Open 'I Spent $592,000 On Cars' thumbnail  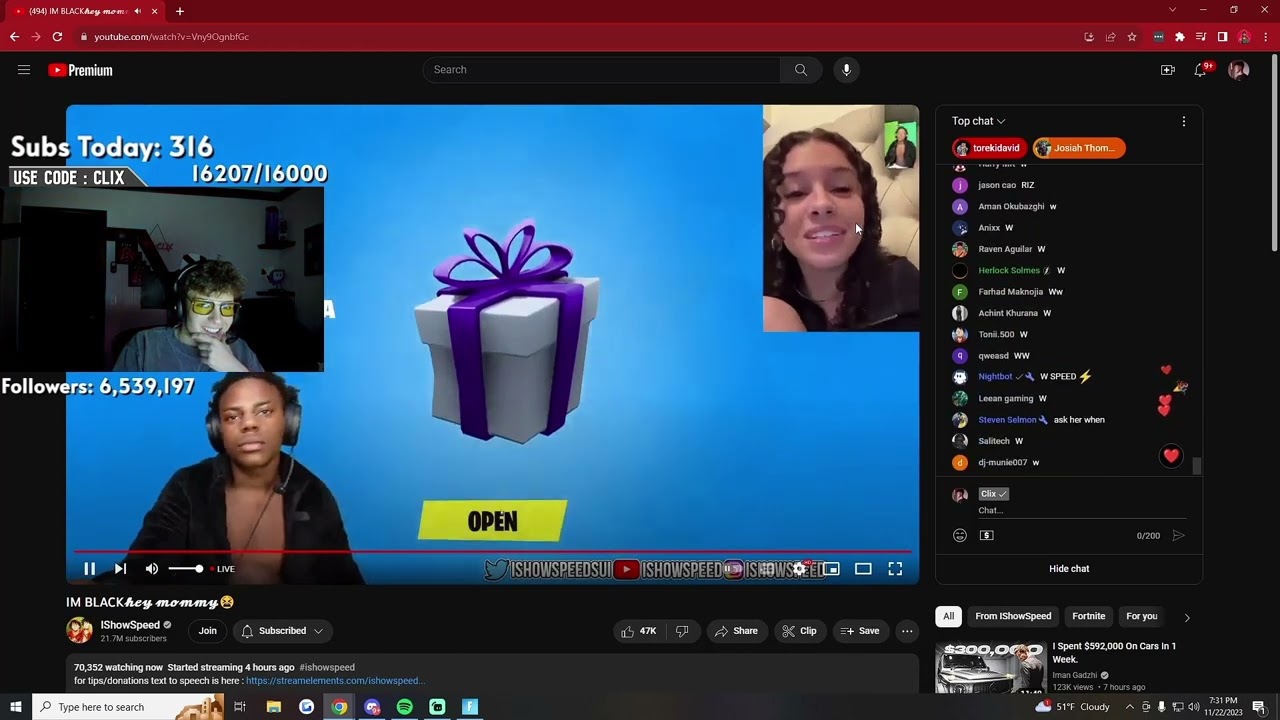[990, 668]
